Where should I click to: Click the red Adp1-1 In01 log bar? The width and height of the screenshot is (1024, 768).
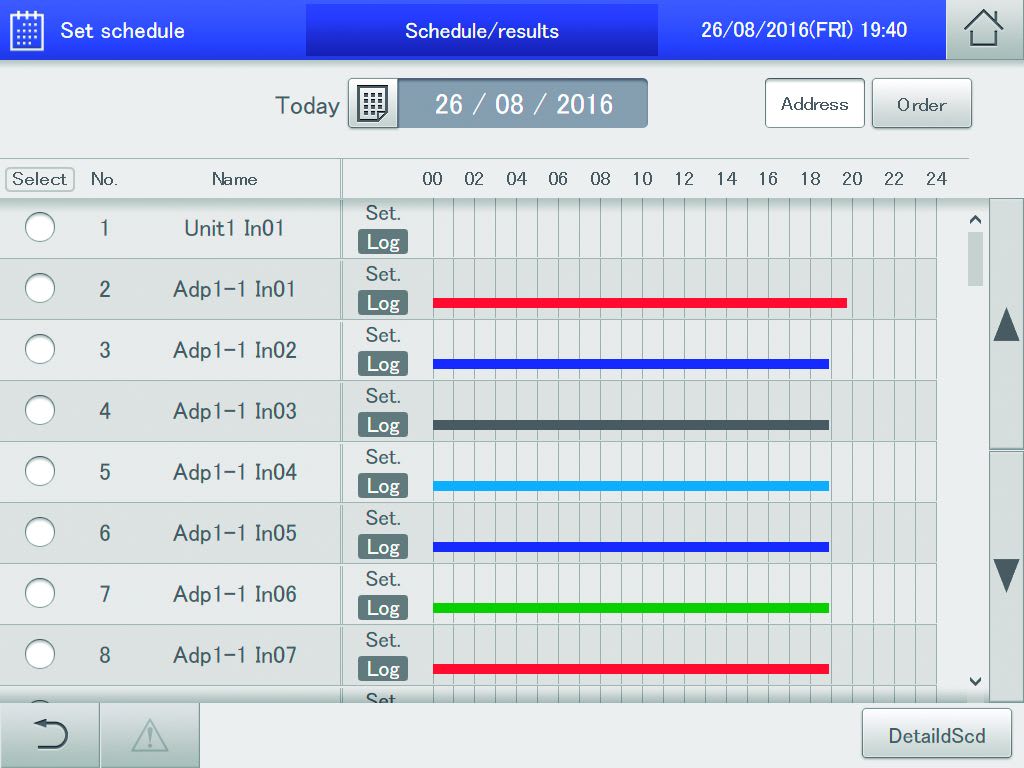[x=640, y=303]
